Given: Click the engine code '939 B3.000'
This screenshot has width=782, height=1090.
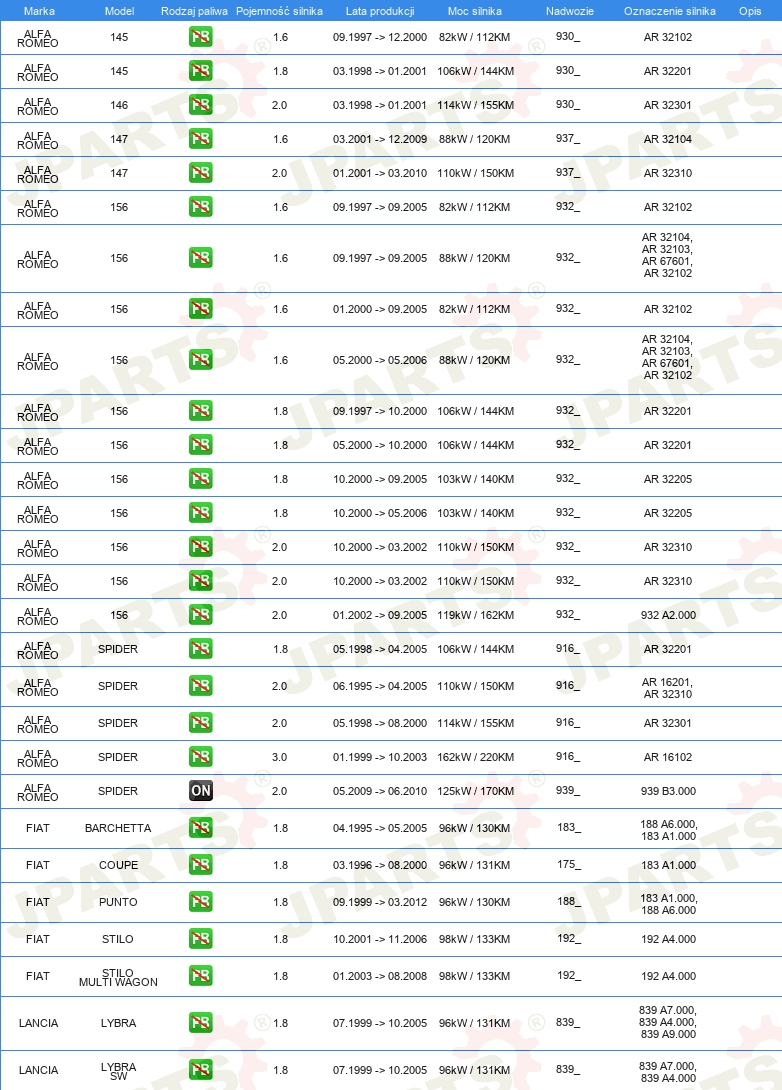Looking at the screenshot, I should tap(668, 791).
